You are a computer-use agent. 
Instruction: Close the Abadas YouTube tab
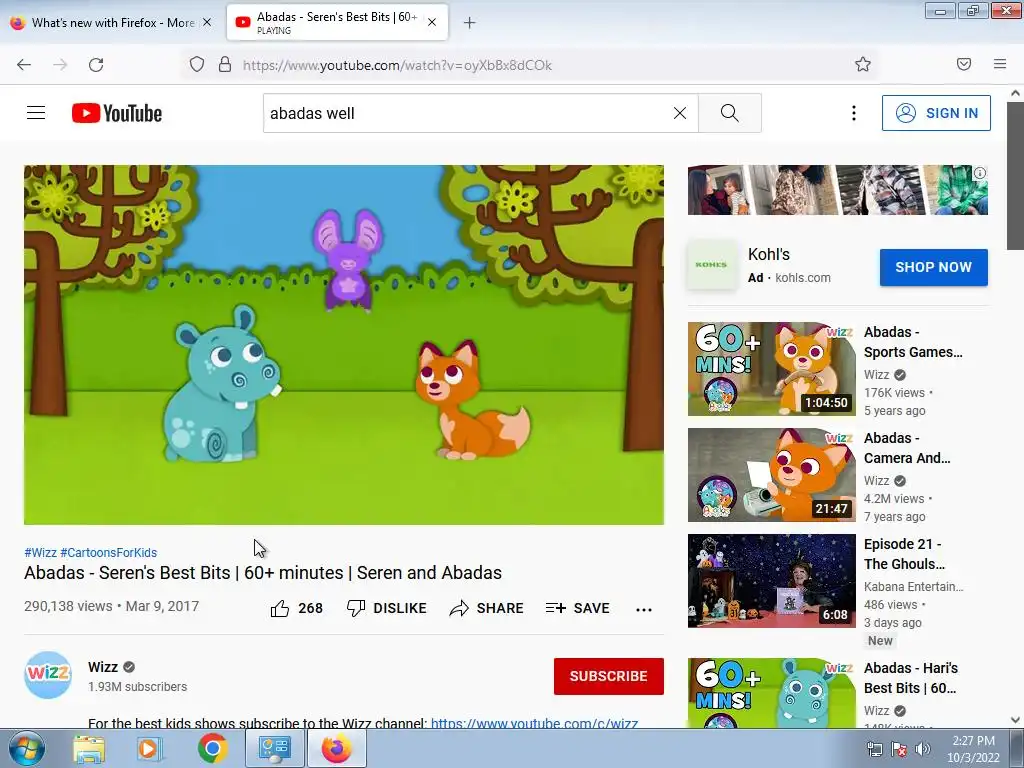point(432,22)
